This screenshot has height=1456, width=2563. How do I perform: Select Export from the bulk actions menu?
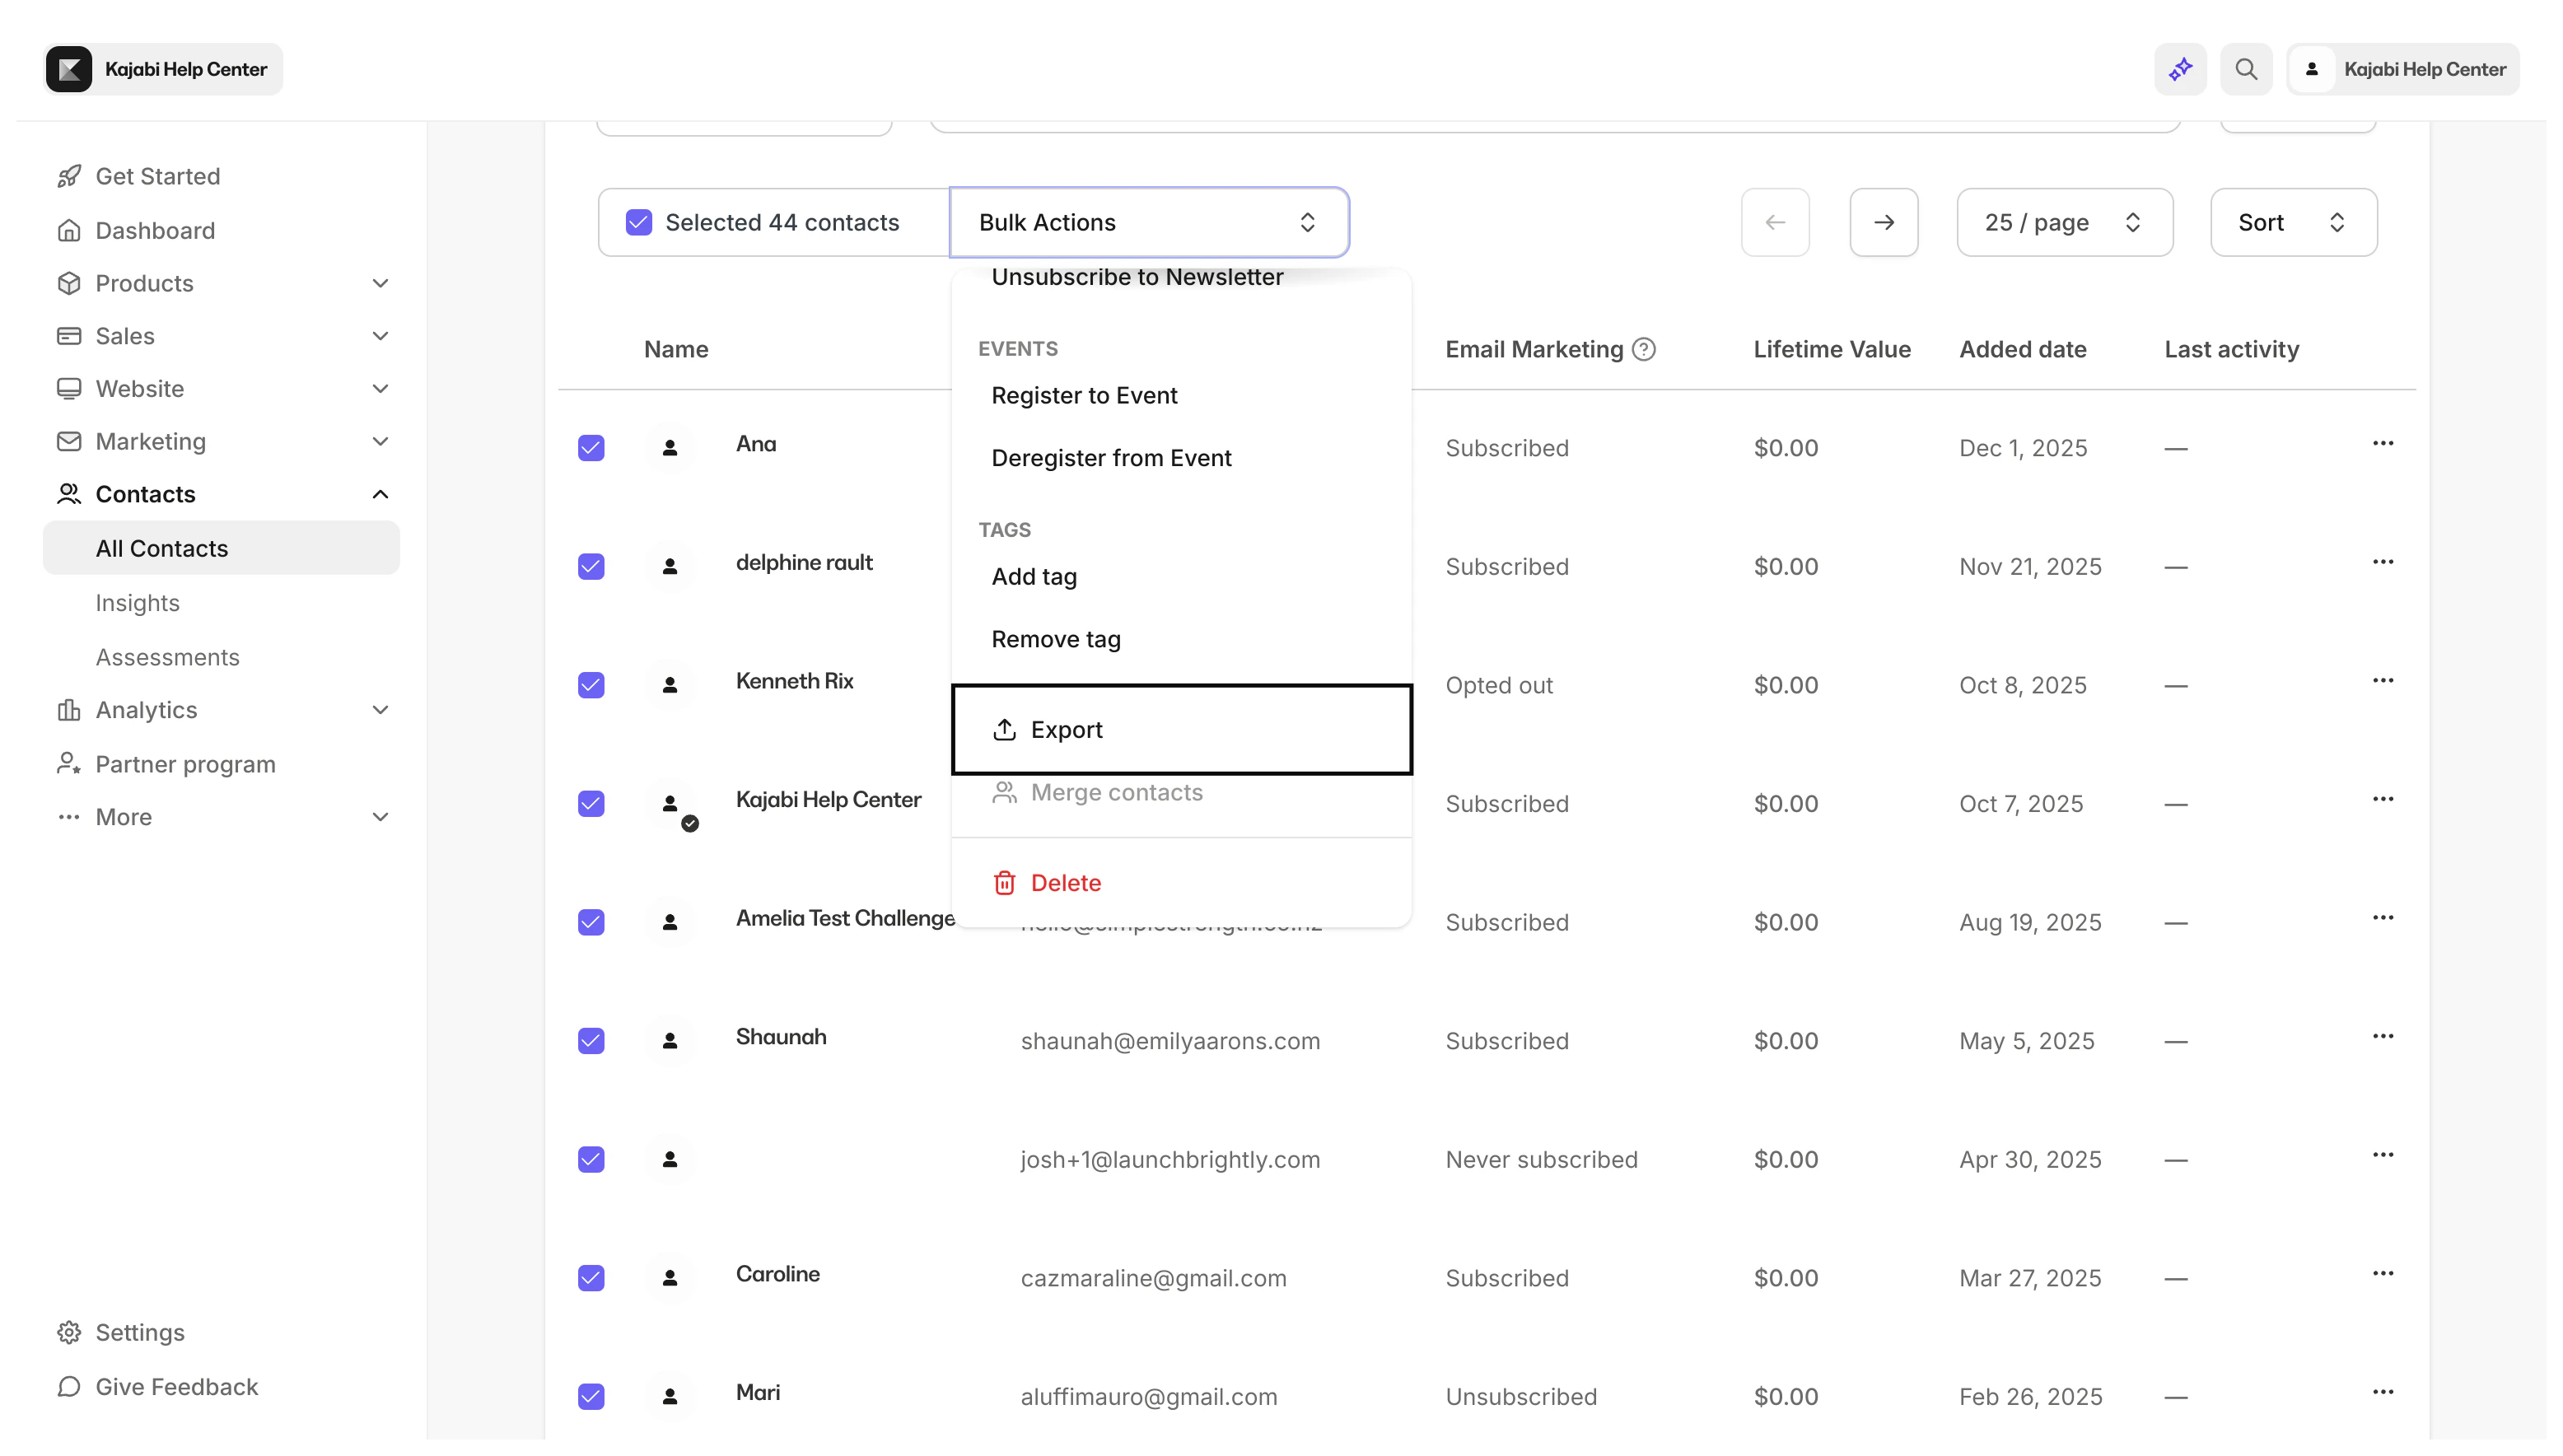1067,729
